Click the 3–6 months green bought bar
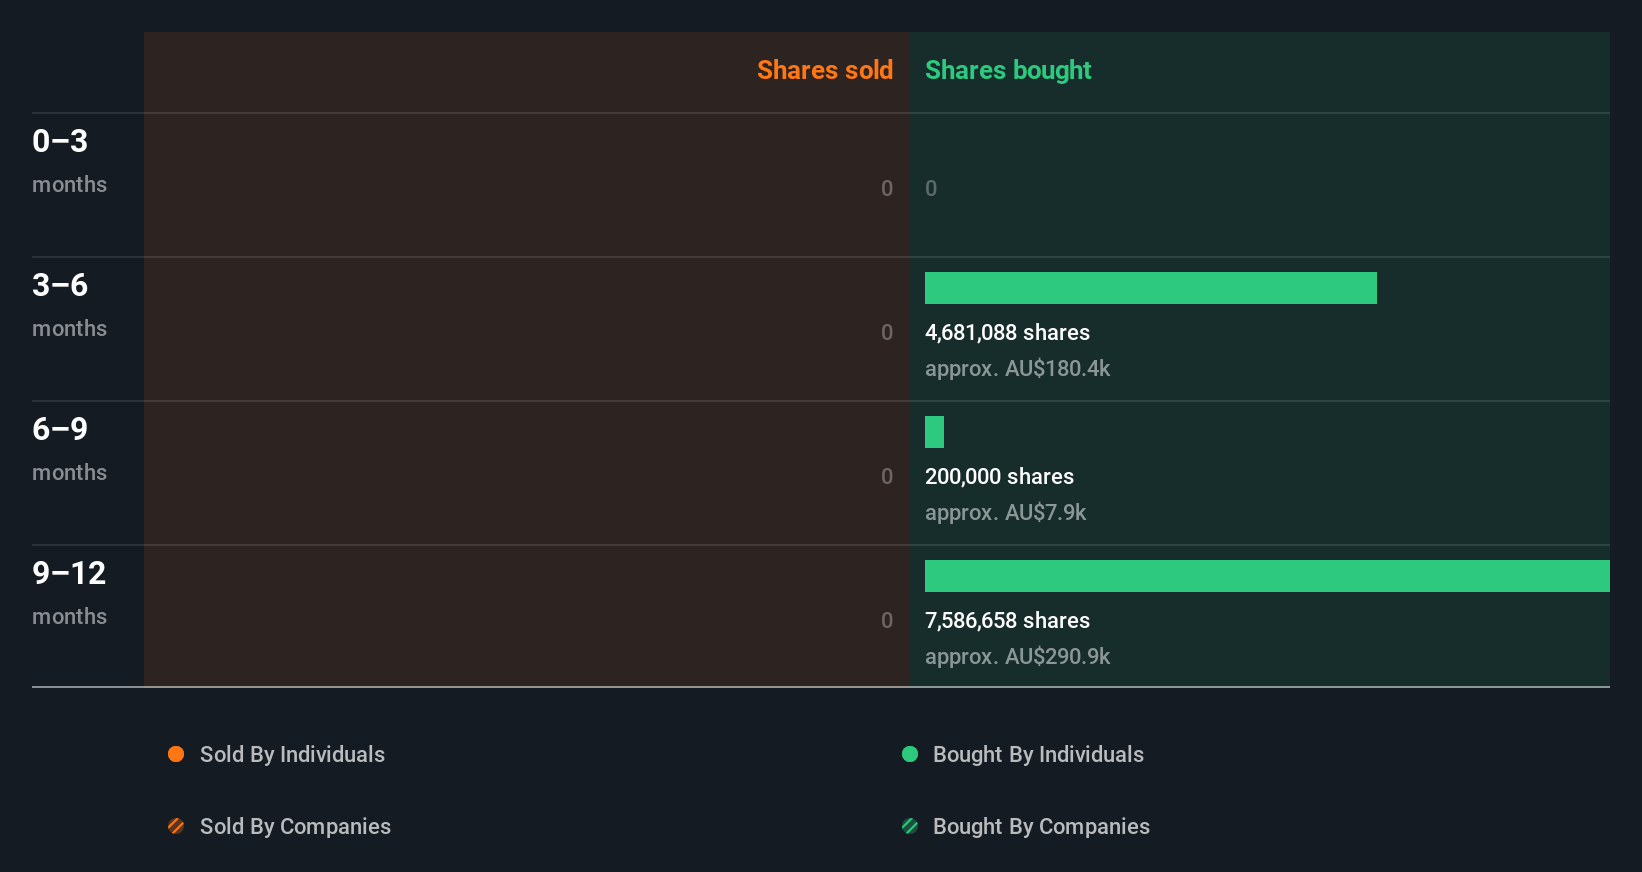The image size is (1642, 872). (1151, 288)
